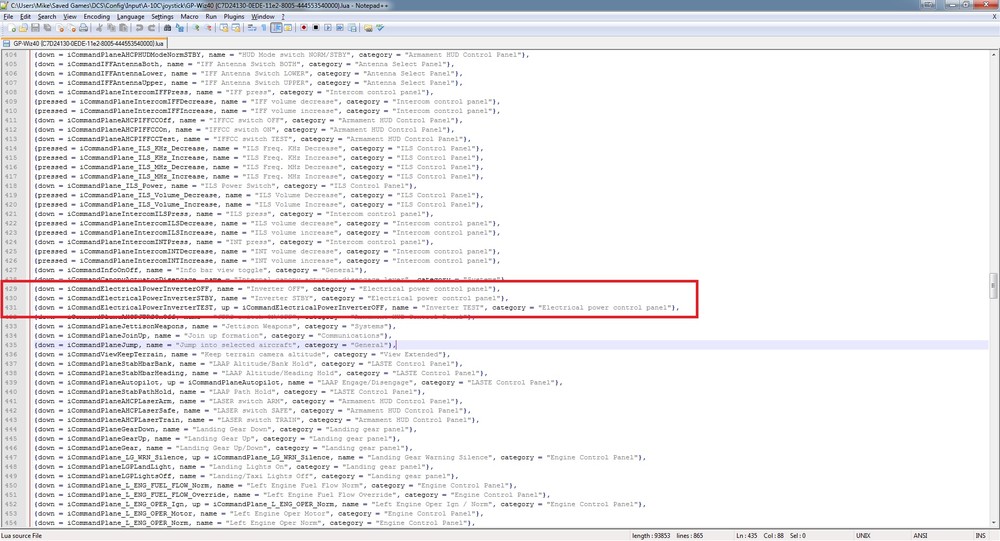Click the Paste toolbar icon
The width and height of the screenshot is (1000, 541).
(123, 28)
